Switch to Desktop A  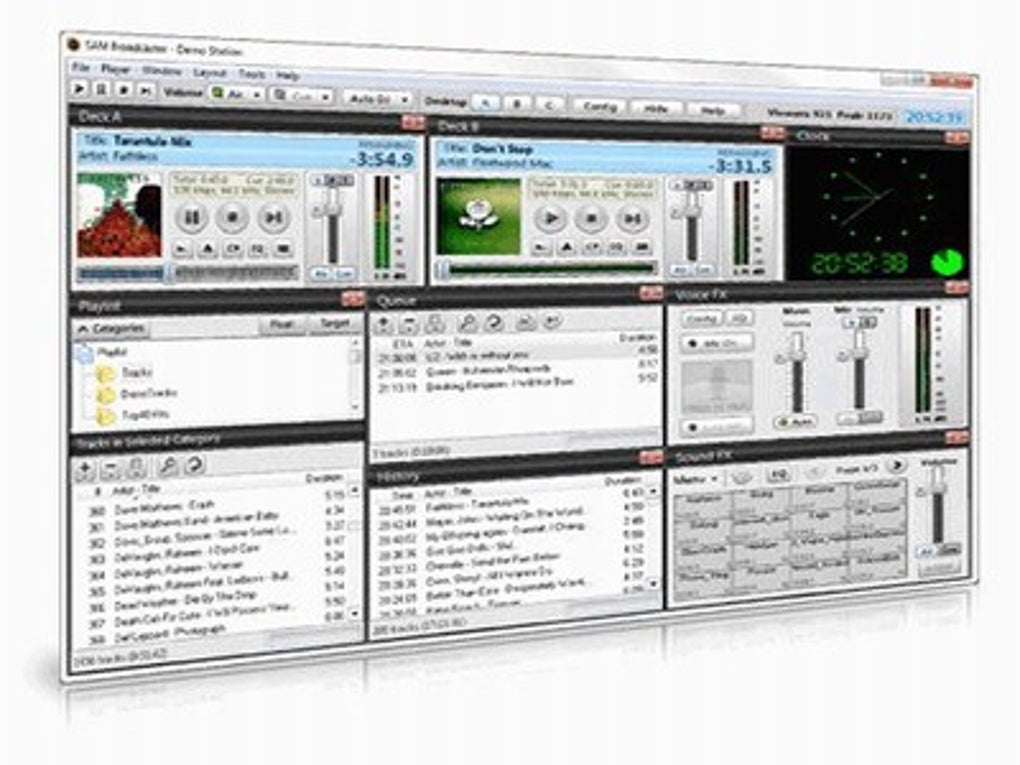[486, 103]
